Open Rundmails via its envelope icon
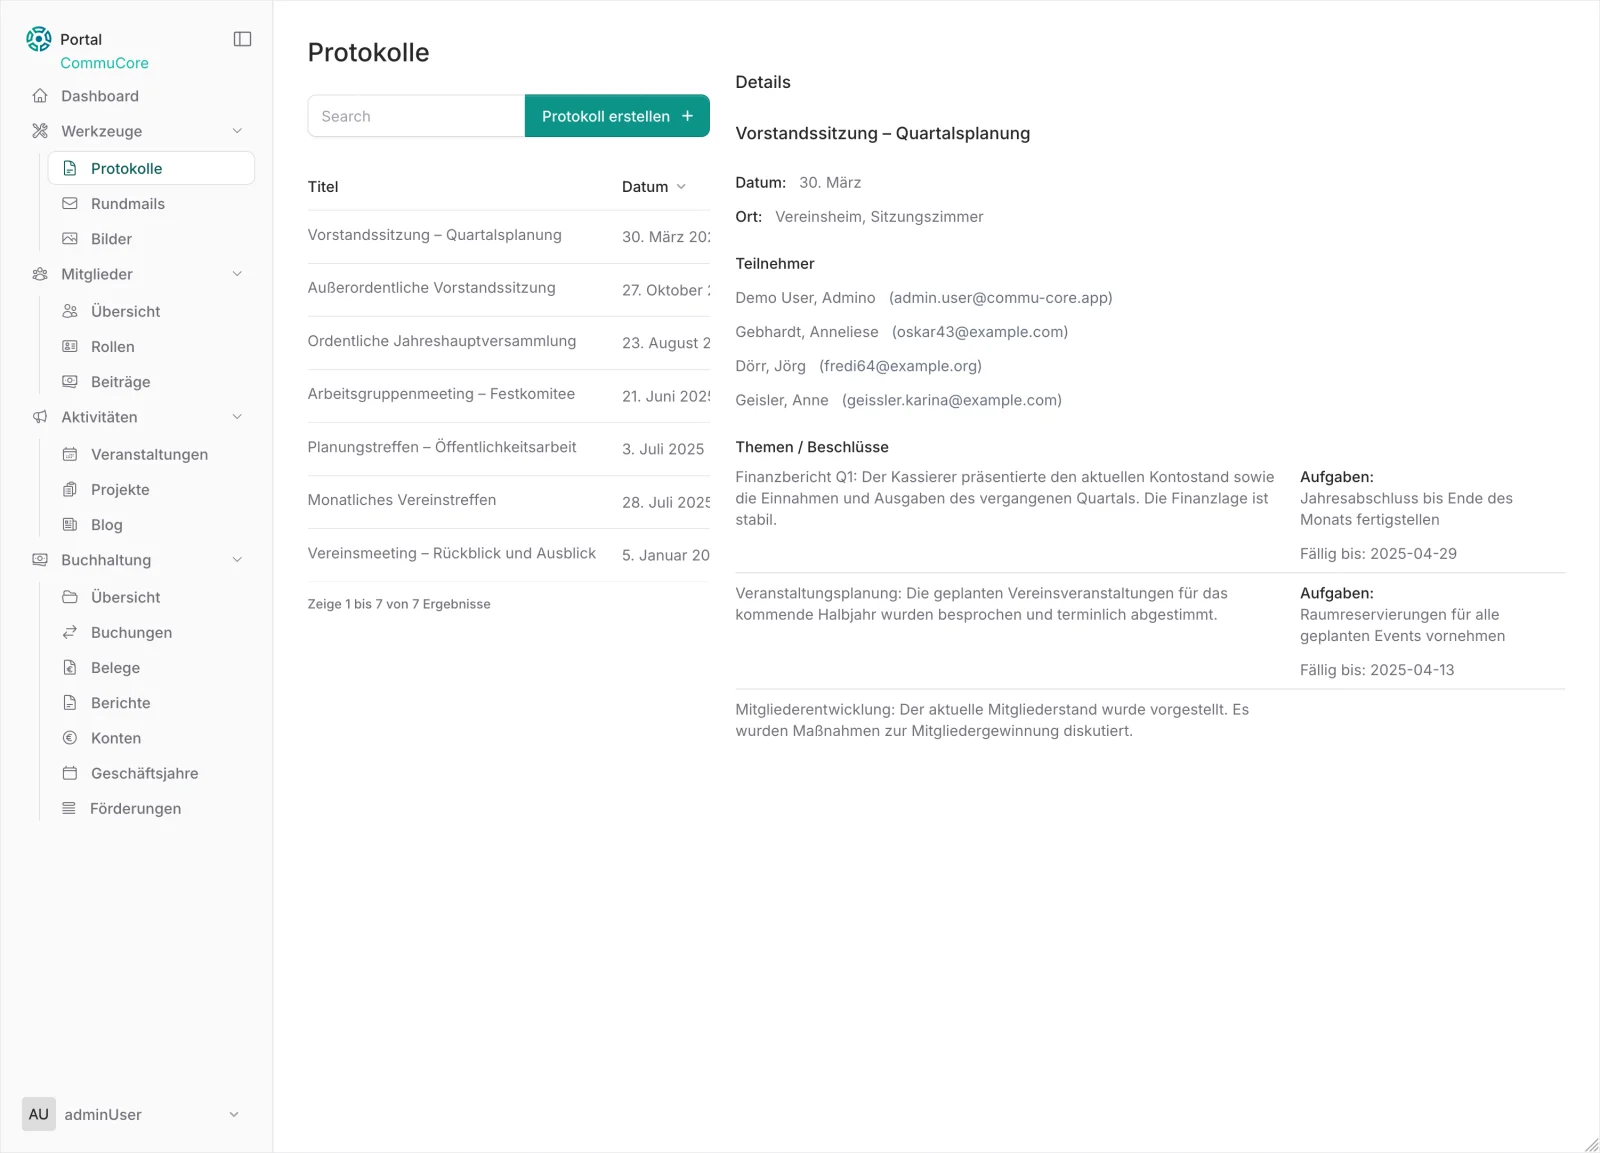 tap(70, 203)
